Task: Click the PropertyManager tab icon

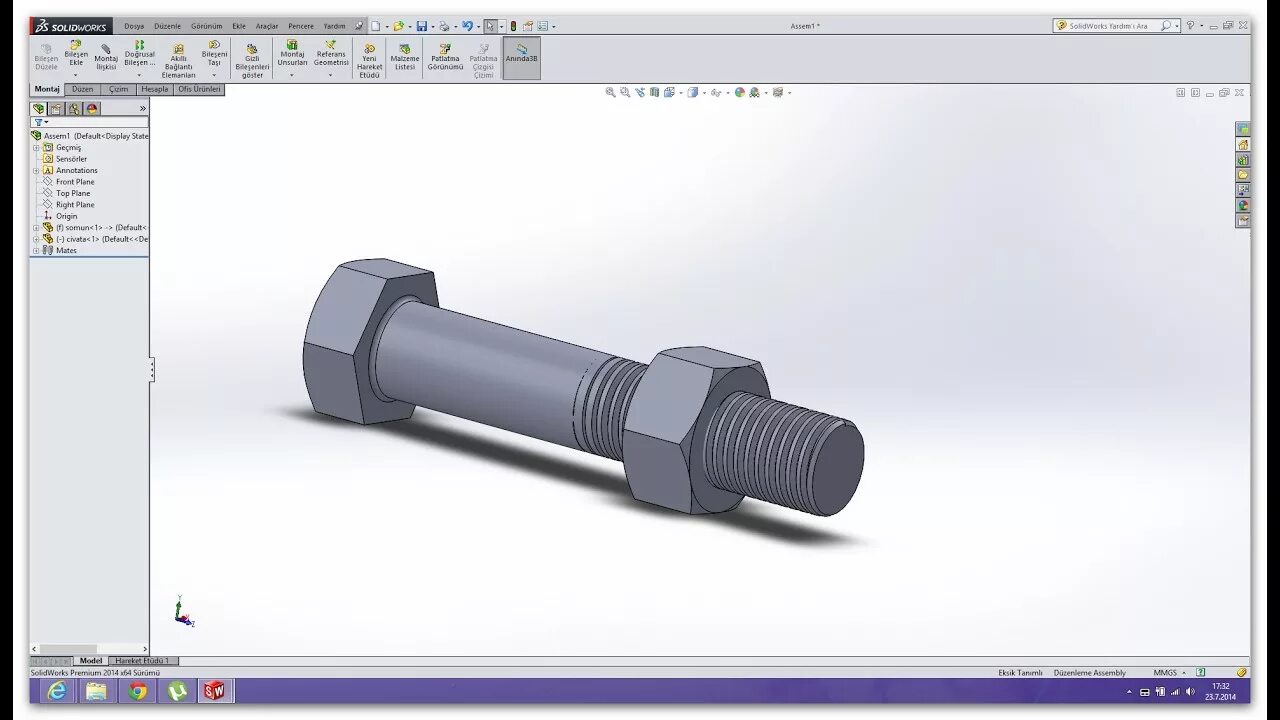Action: [x=56, y=108]
